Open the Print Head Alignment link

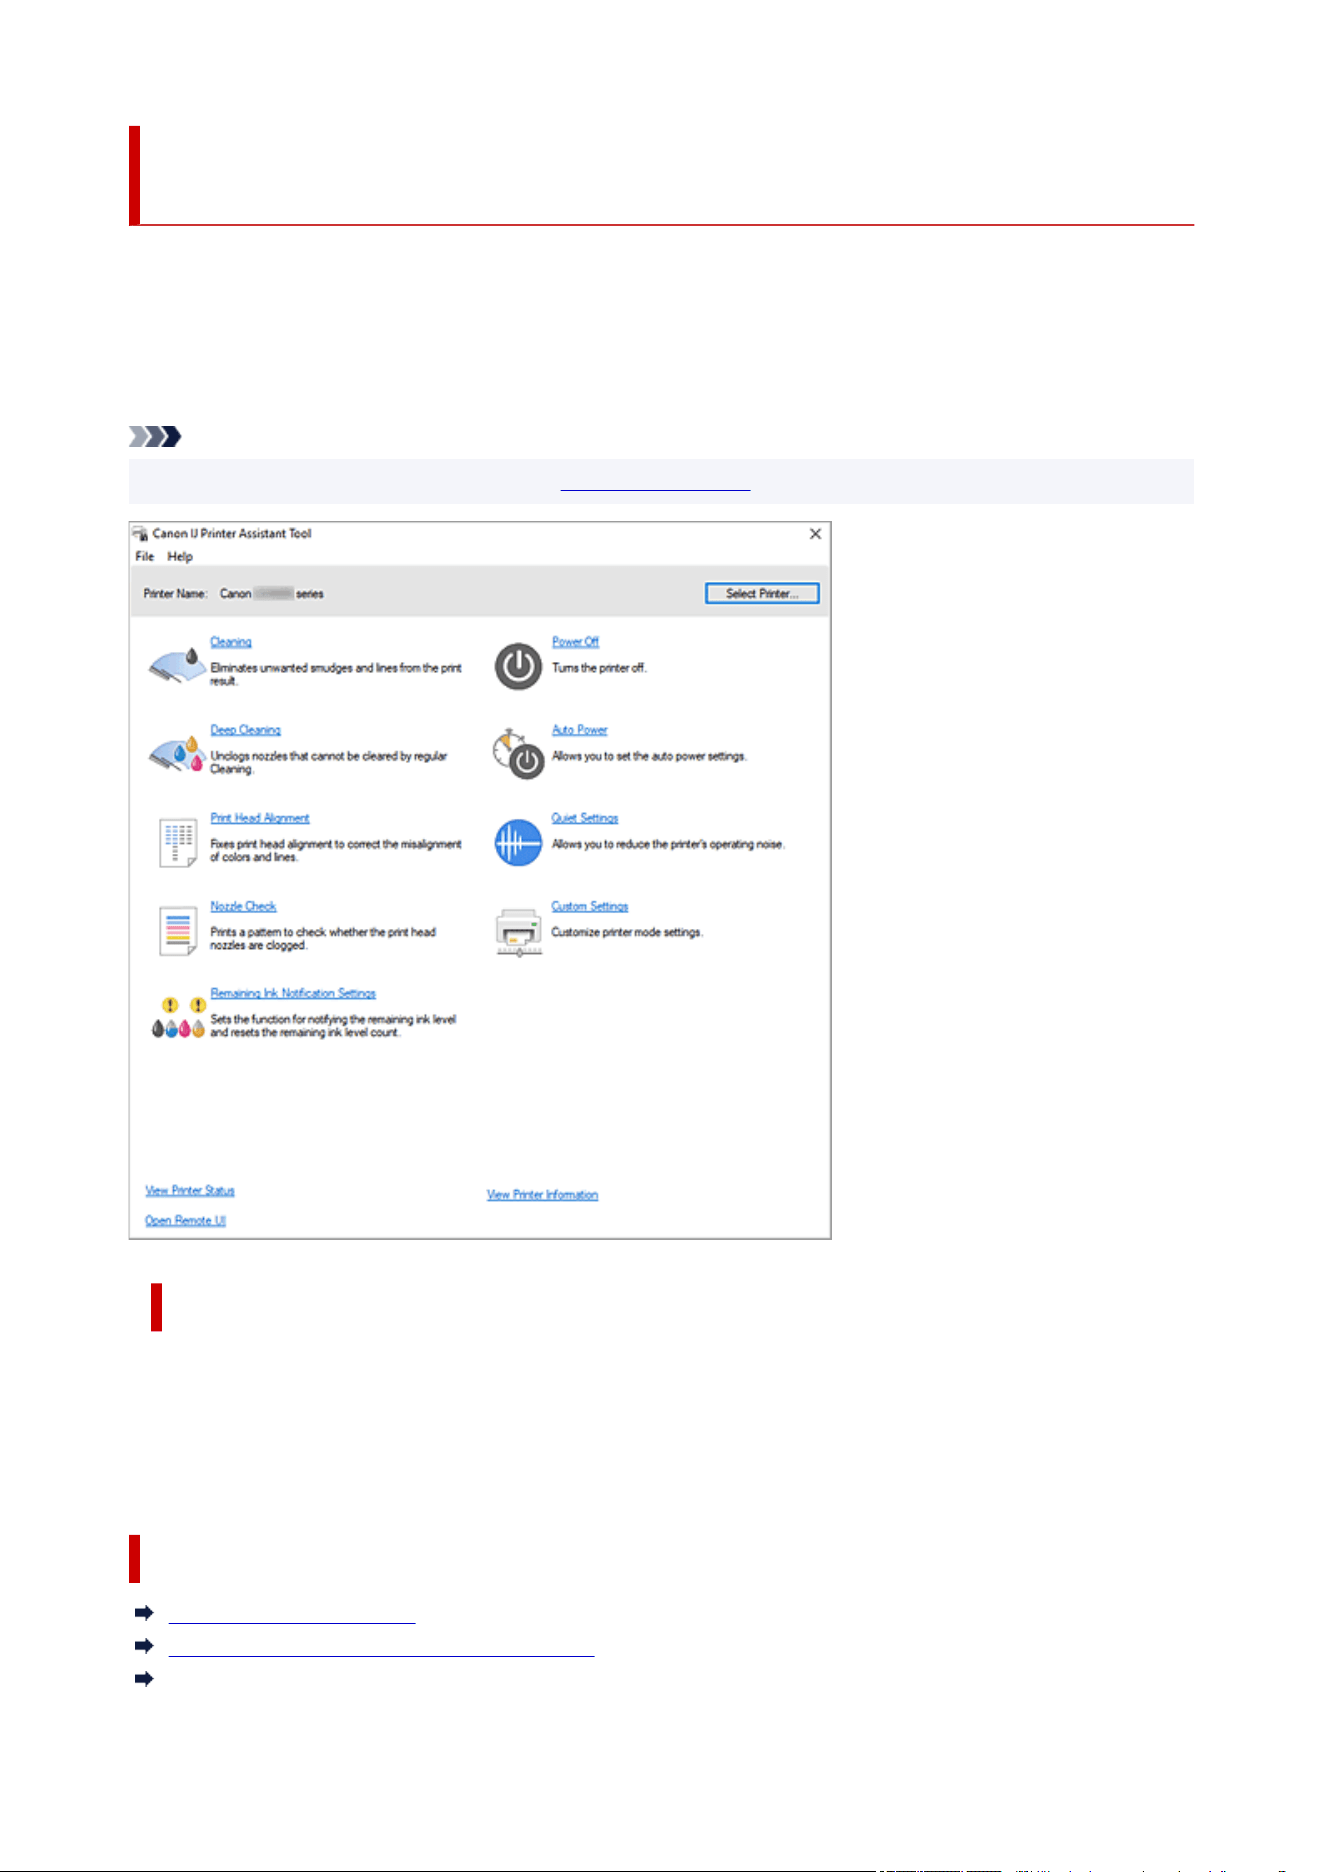(x=260, y=818)
